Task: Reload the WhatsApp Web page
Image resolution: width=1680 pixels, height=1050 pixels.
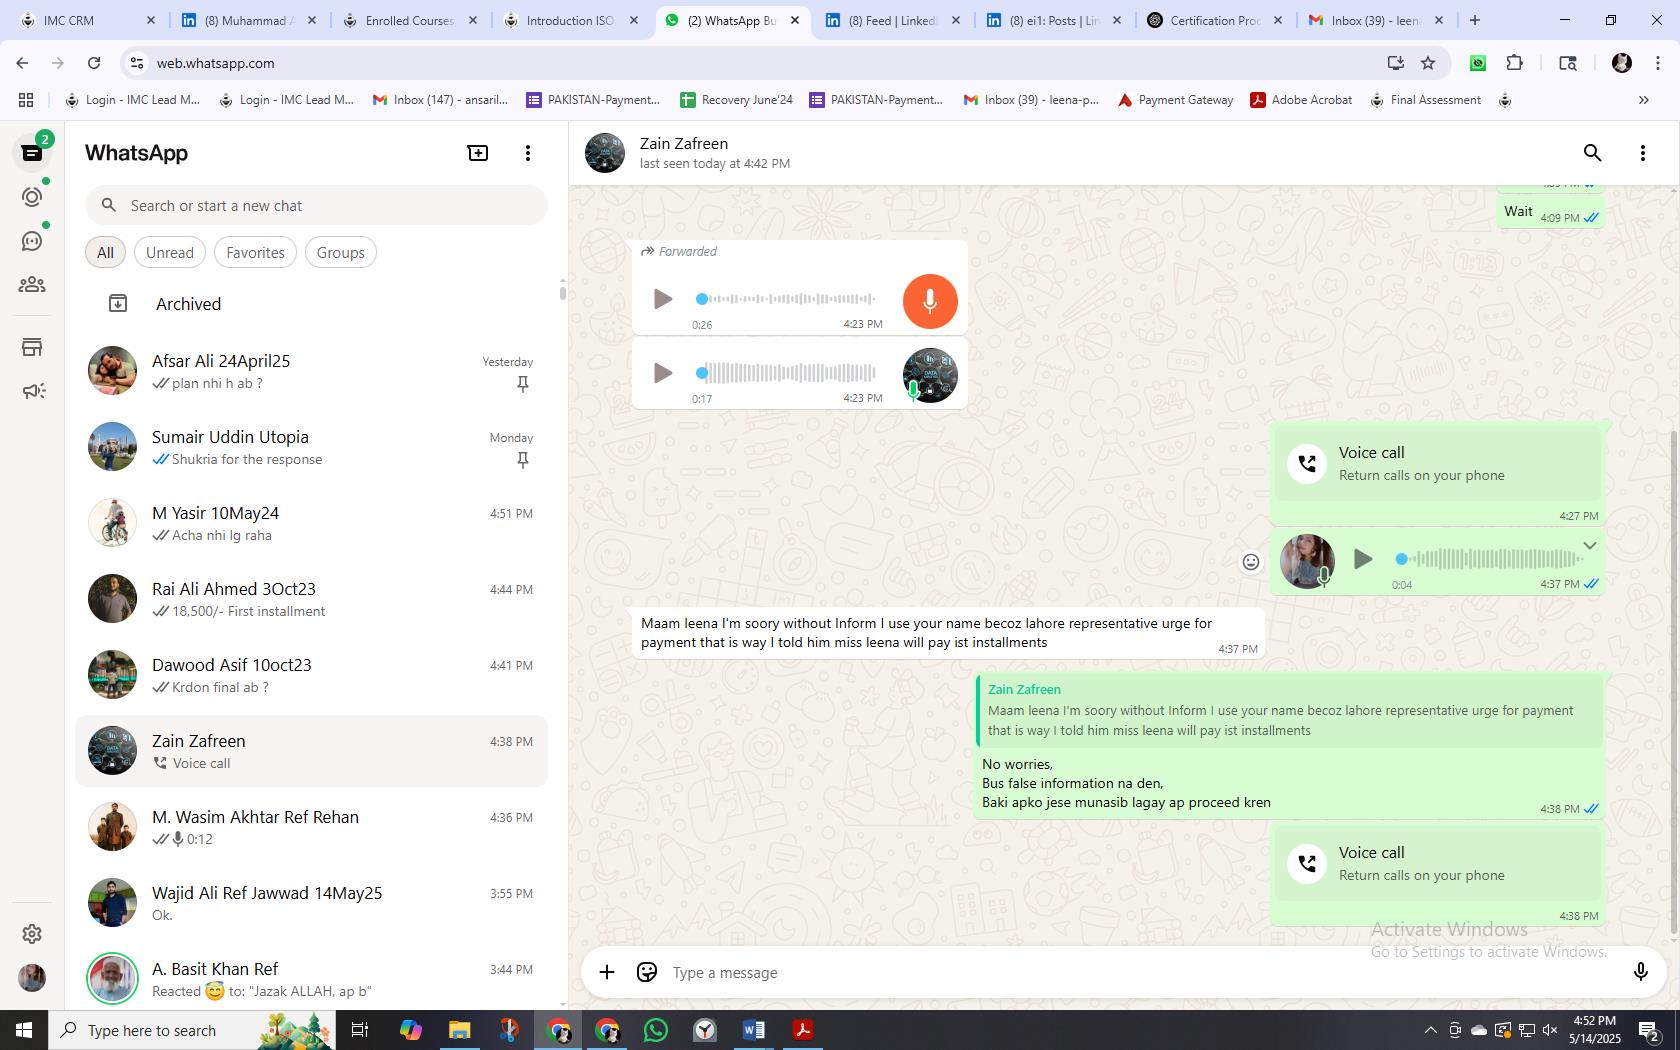Action: pos(94,63)
